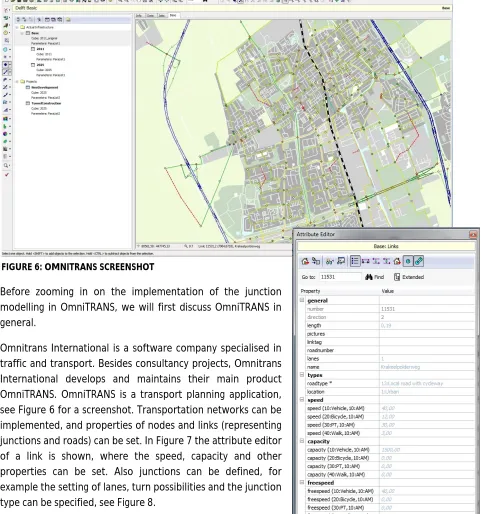Select the TunnelConstruction project variant

46,103
